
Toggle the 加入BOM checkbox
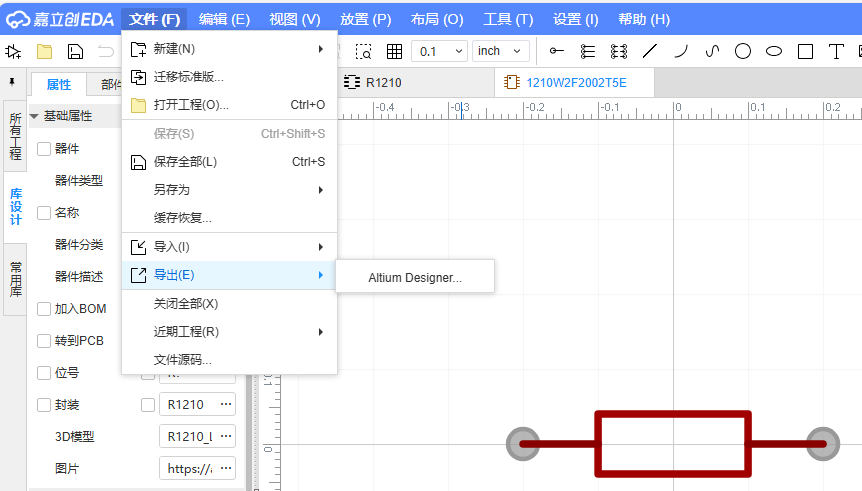pos(44,309)
